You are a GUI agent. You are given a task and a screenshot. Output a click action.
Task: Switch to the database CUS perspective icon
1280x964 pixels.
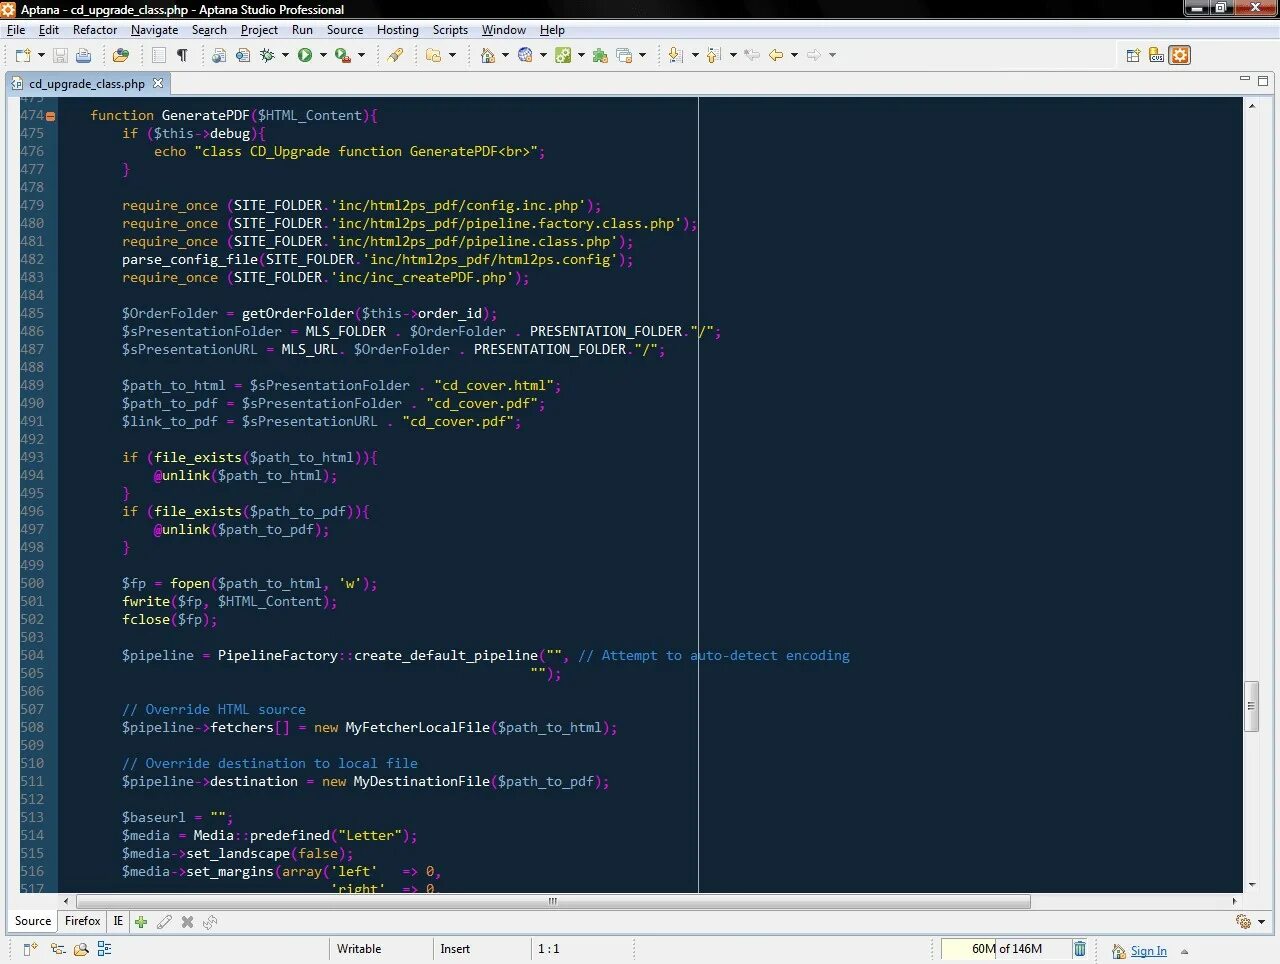tap(1157, 55)
